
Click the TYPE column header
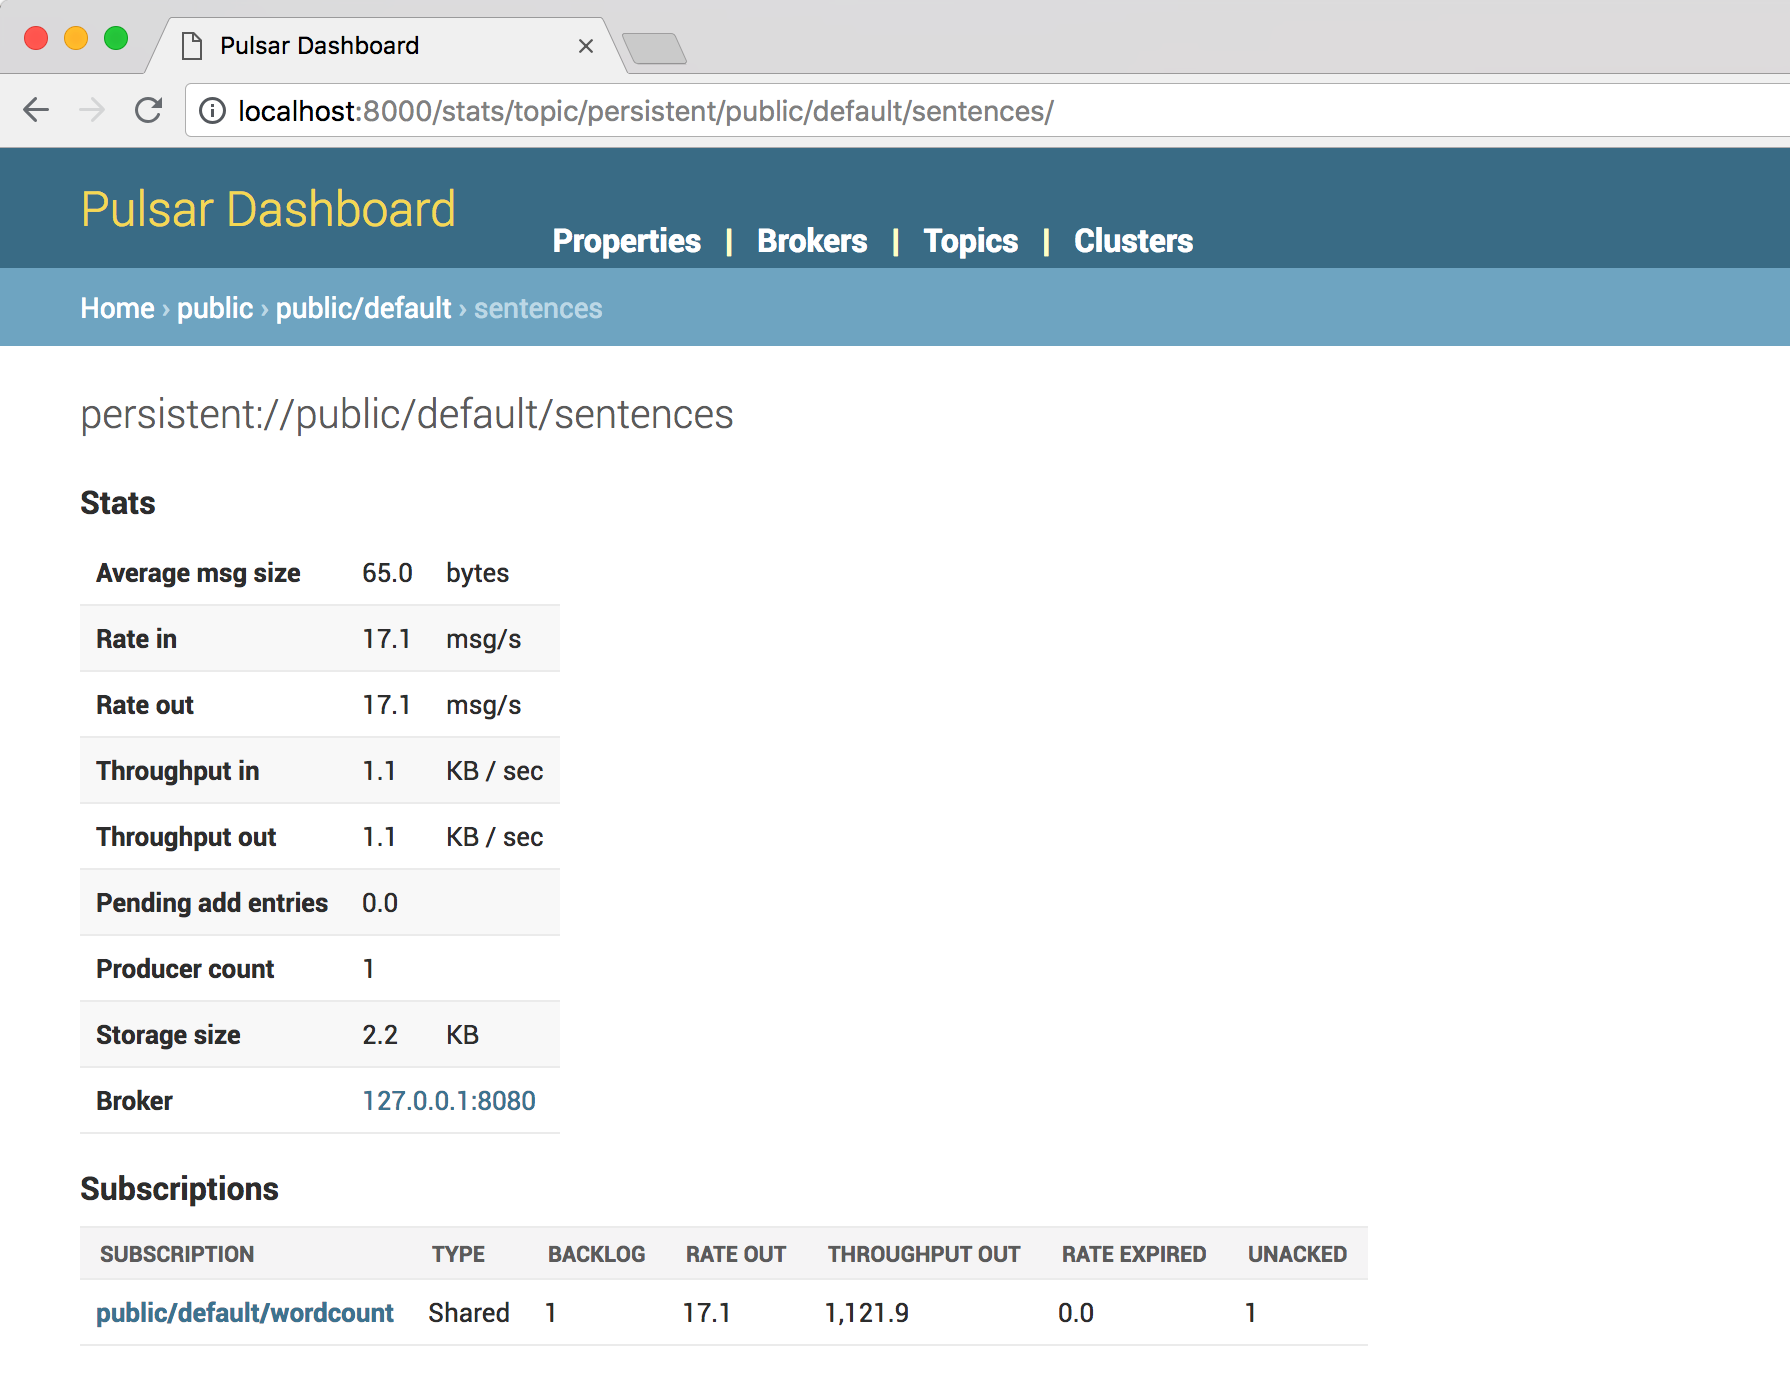tap(458, 1254)
